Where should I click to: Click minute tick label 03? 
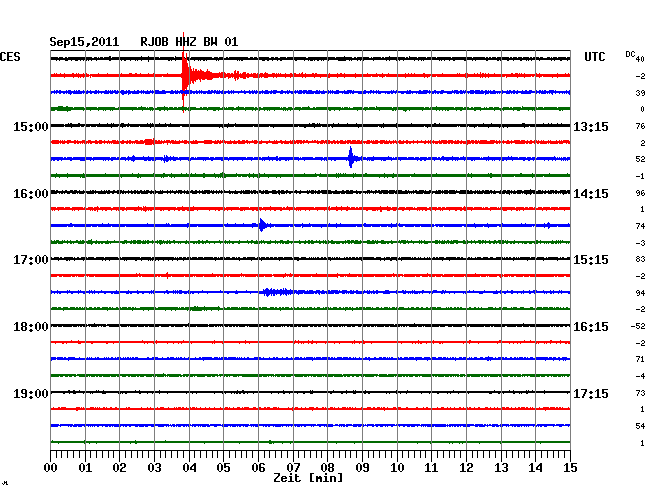pos(155,467)
